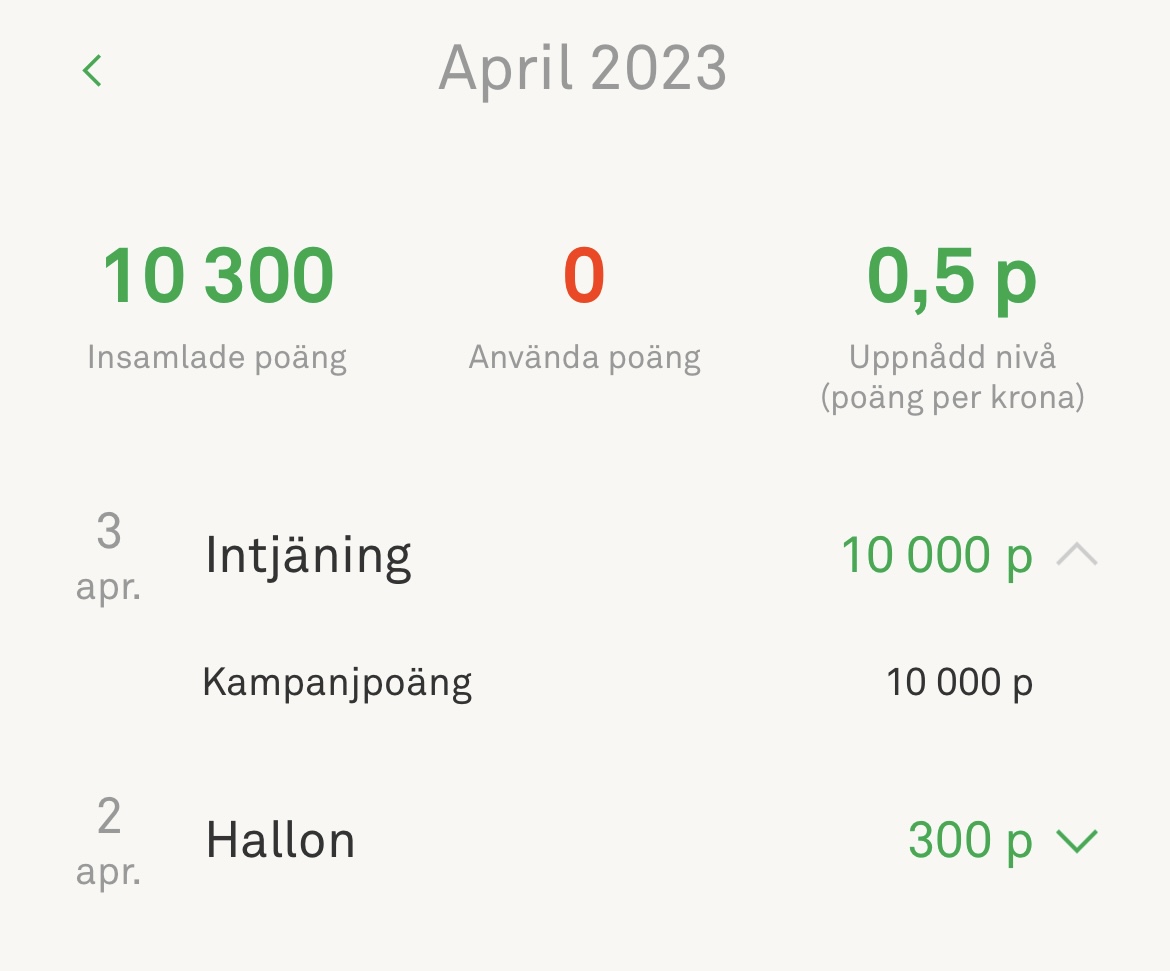Tap the April 2023 page title
Viewport: 1170px width, 971px height.
pyautogui.click(x=583, y=69)
